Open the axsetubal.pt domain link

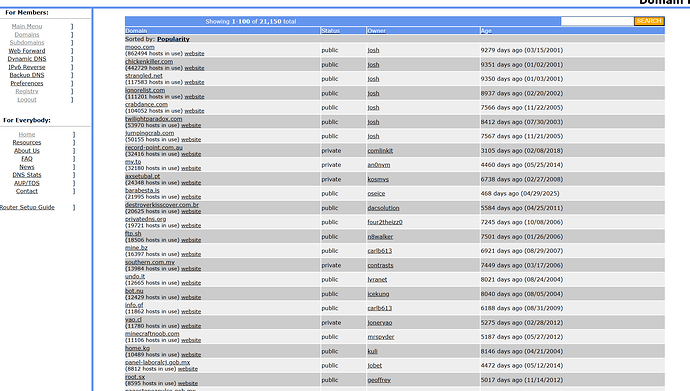pyautogui.click(x=143, y=176)
